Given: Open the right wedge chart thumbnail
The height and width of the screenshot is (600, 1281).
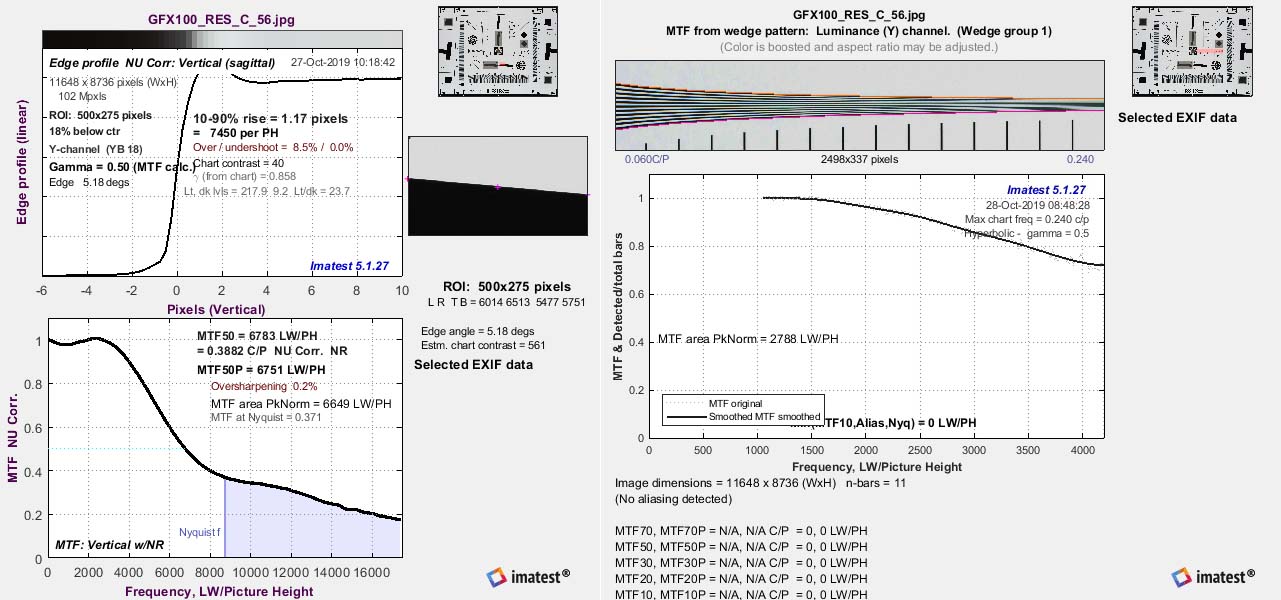Looking at the screenshot, I should pos(1176,51).
